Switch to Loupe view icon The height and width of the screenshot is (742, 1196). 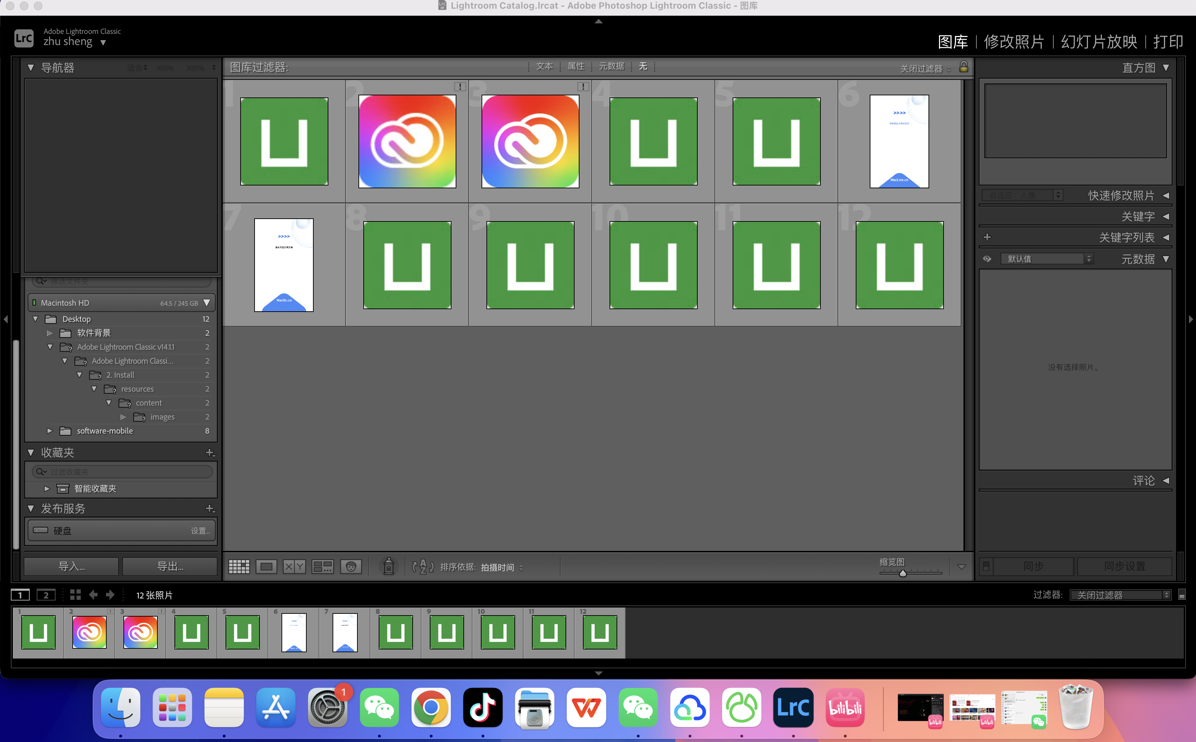[x=266, y=566]
